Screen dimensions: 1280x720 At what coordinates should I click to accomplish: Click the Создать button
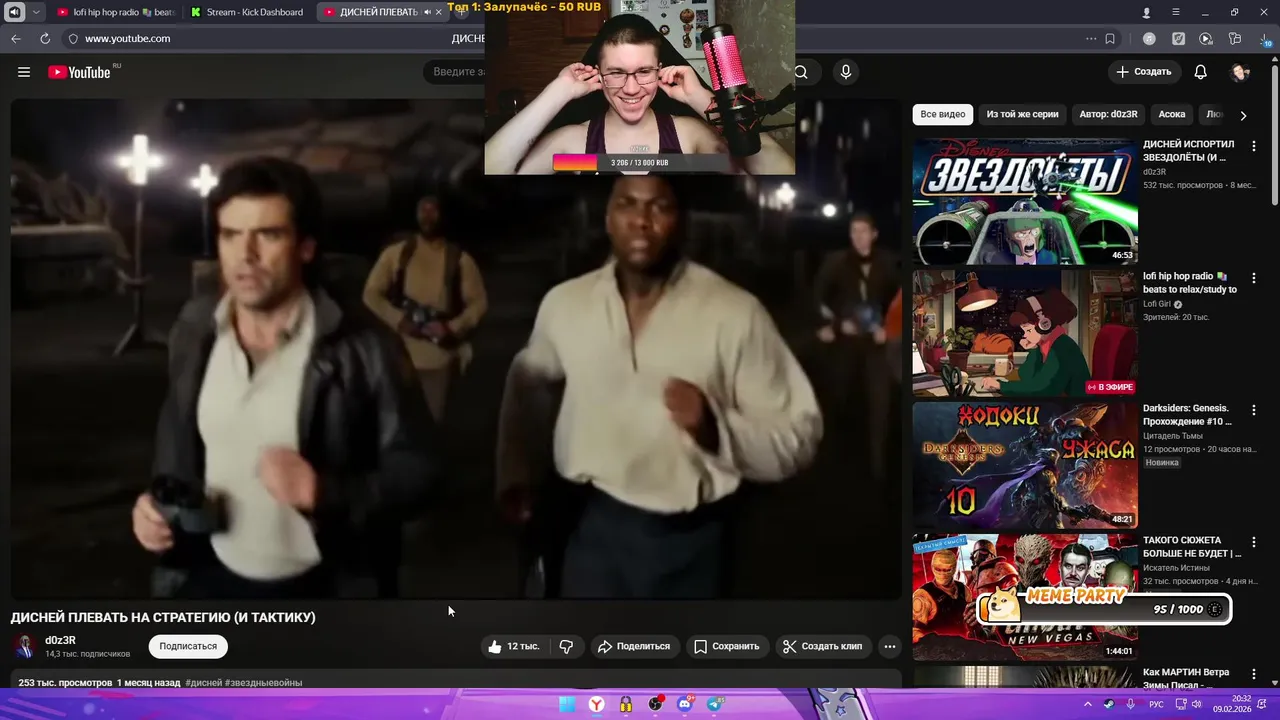[x=1144, y=72]
